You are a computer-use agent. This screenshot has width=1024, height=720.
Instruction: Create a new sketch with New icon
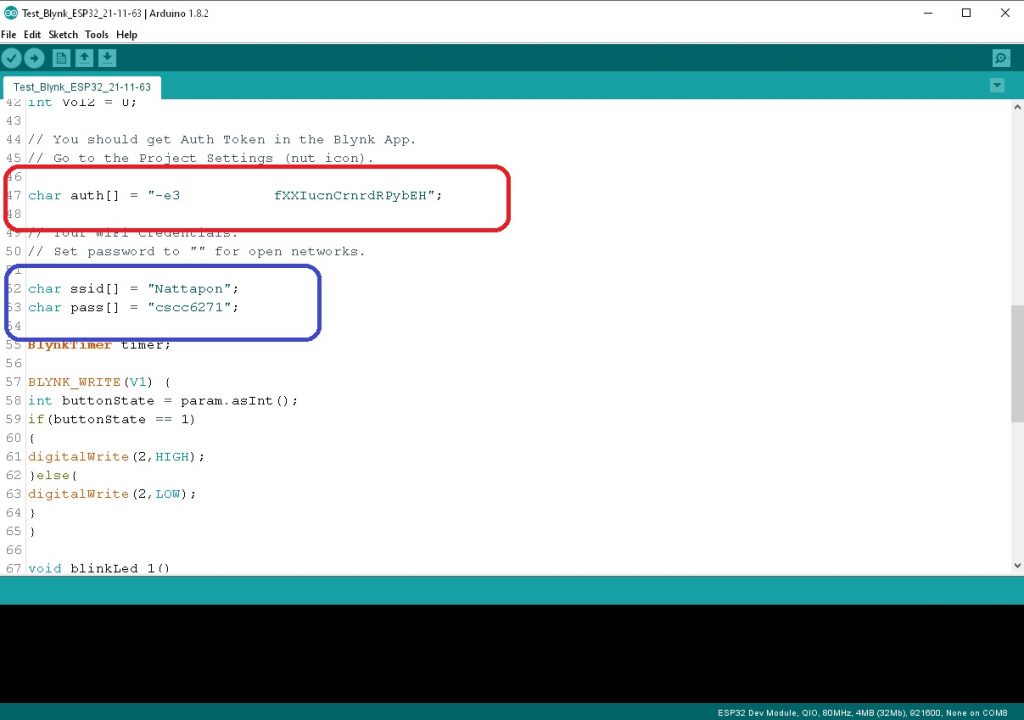pyautogui.click(x=61, y=58)
